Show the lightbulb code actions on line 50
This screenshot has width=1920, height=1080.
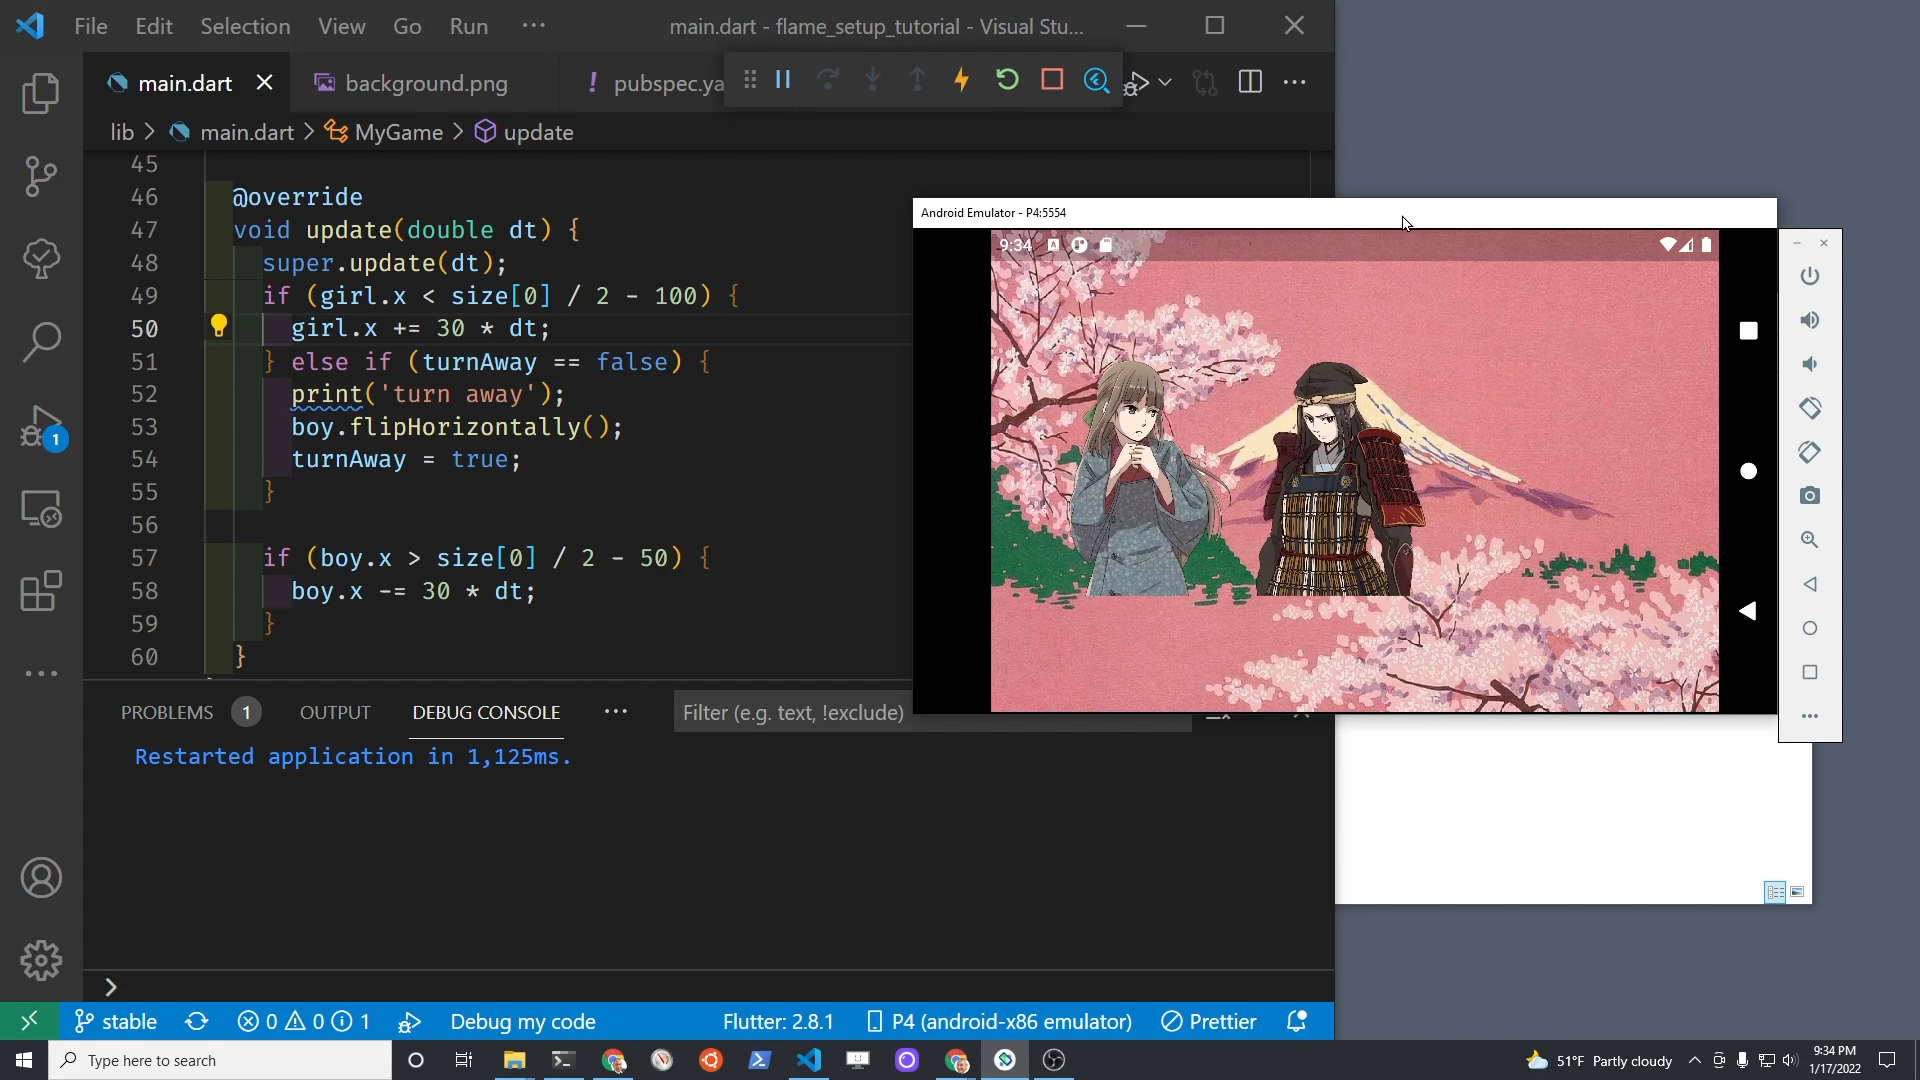(x=219, y=326)
